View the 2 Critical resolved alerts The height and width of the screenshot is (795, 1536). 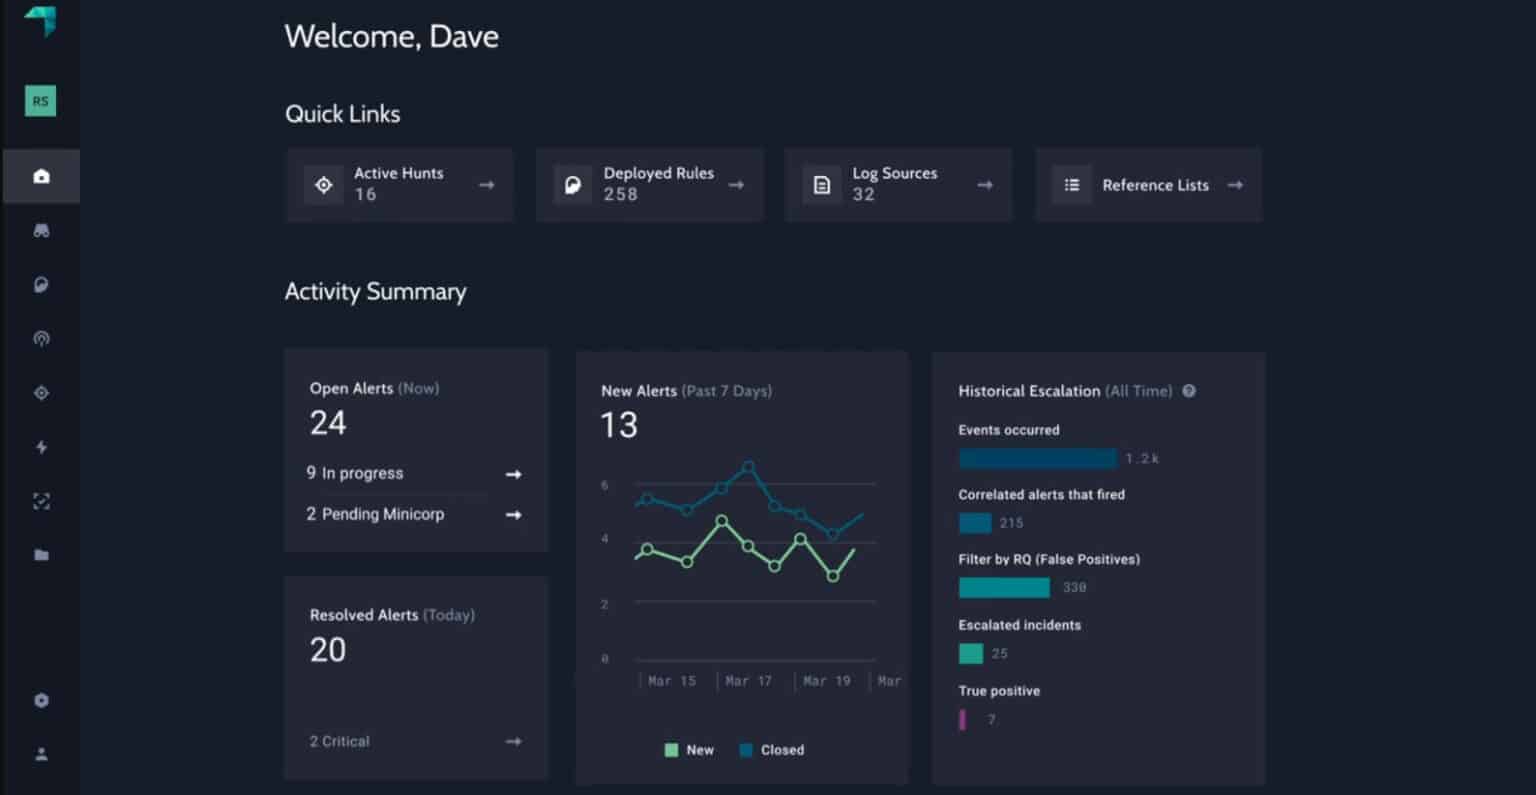(512, 741)
